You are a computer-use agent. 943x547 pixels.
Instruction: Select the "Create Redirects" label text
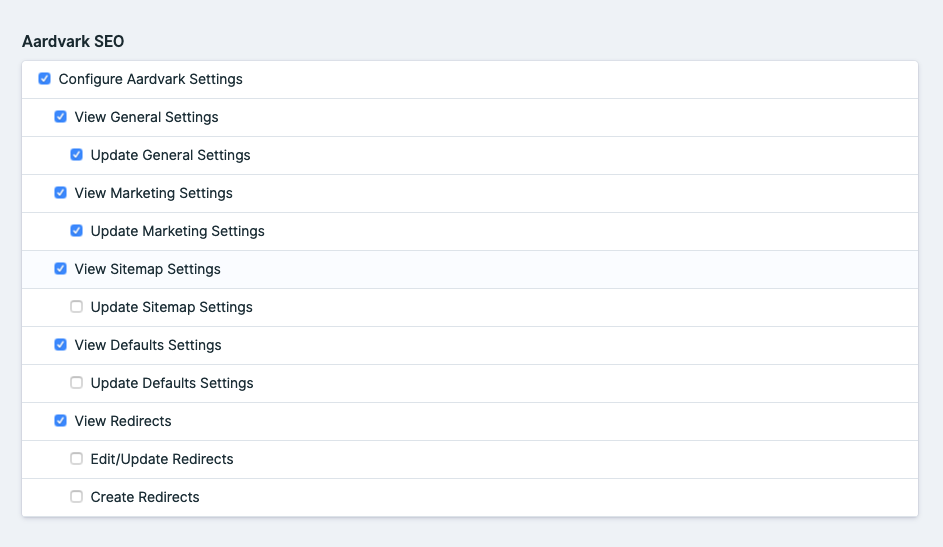pos(145,497)
